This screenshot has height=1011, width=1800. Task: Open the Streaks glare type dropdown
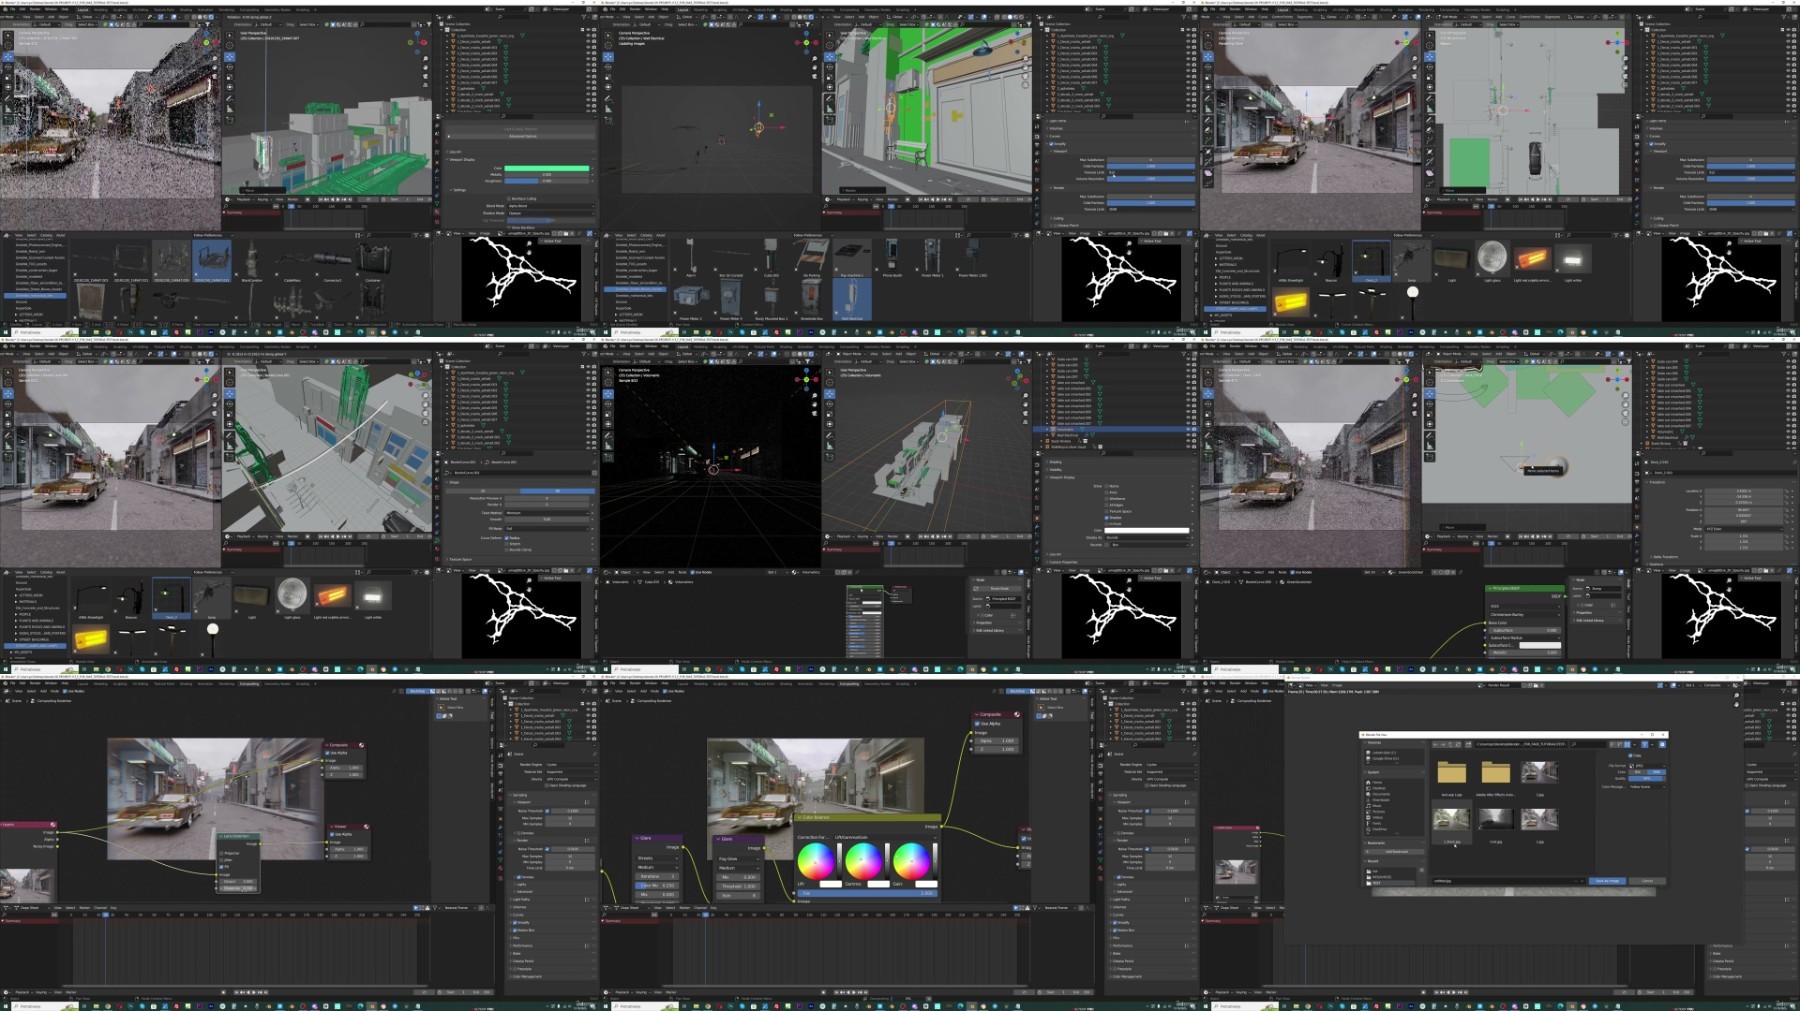click(x=656, y=858)
